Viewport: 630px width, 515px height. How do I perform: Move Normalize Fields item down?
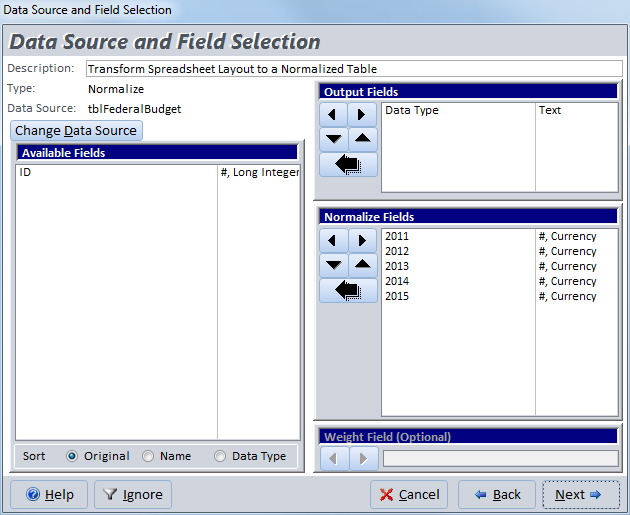pos(333,265)
